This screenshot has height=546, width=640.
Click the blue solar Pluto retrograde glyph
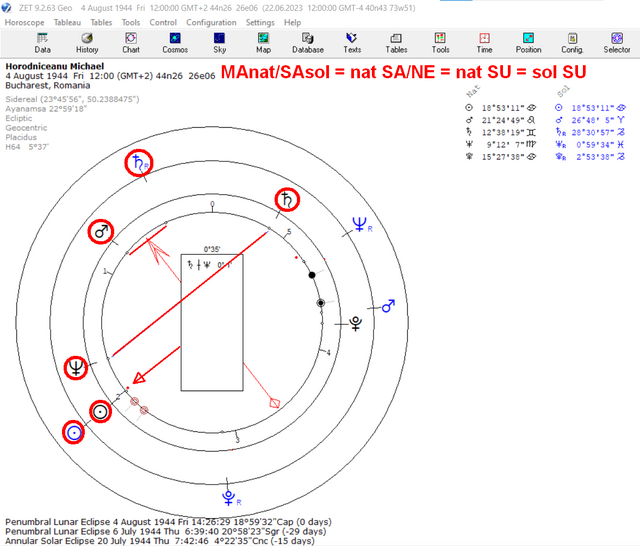coord(231,498)
